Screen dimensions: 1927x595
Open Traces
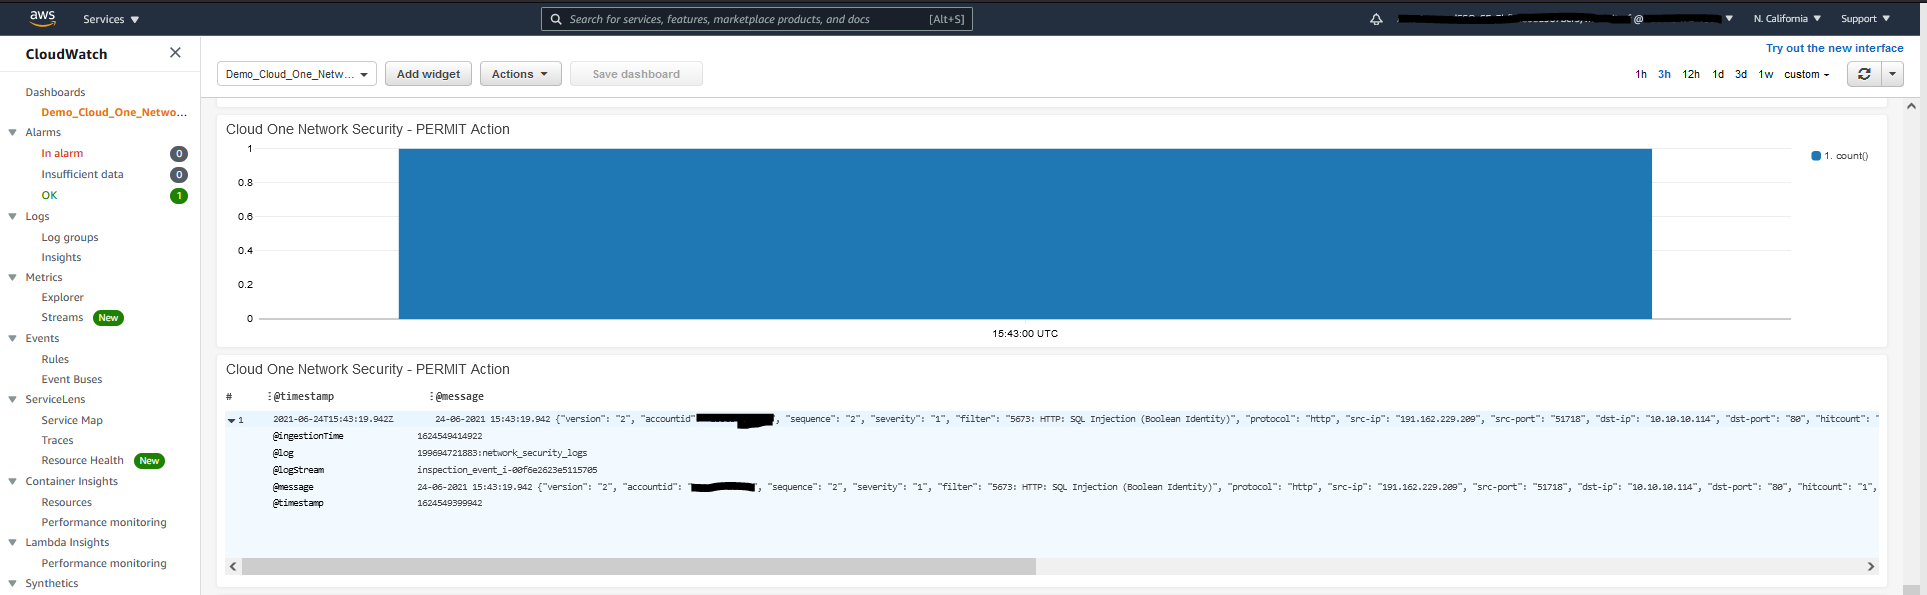(x=57, y=440)
